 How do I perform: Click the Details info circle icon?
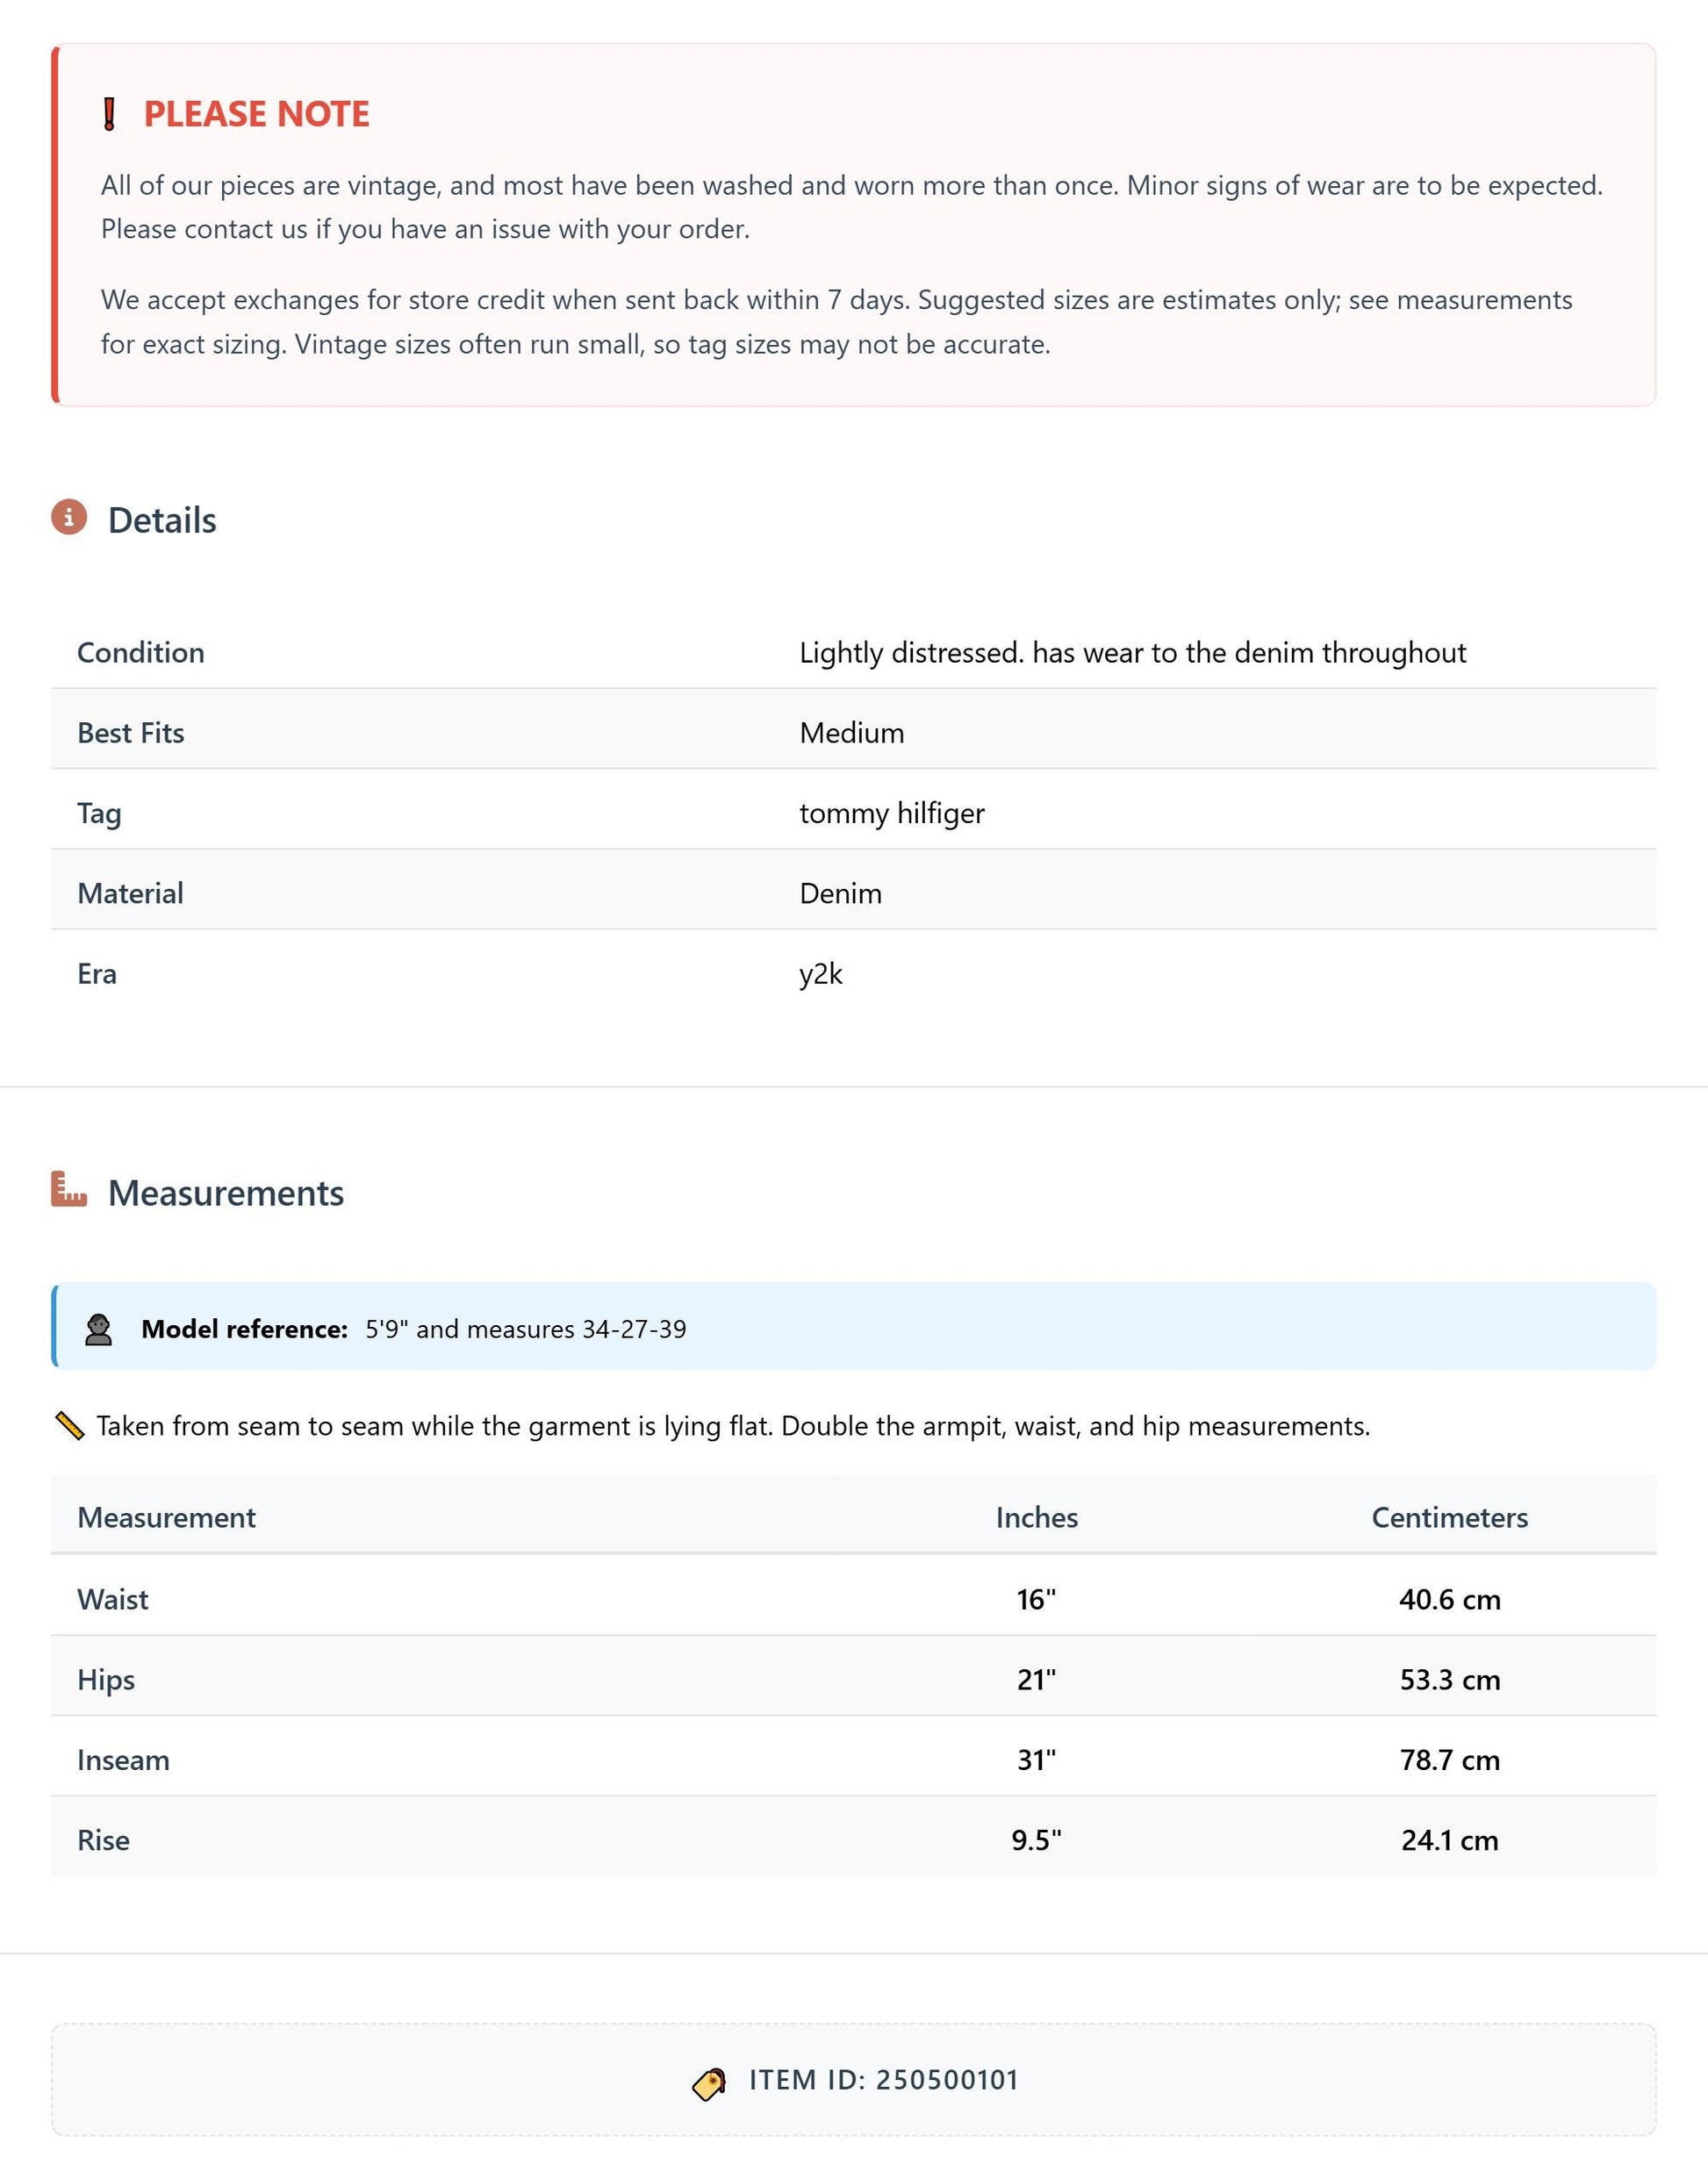click(x=69, y=517)
